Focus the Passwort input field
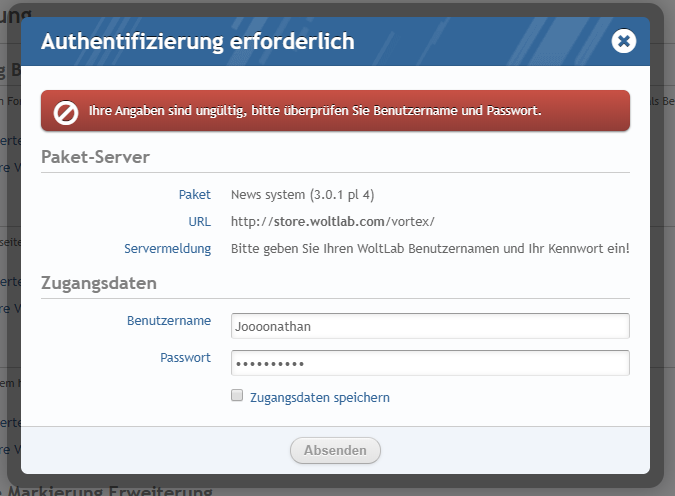 [x=430, y=362]
